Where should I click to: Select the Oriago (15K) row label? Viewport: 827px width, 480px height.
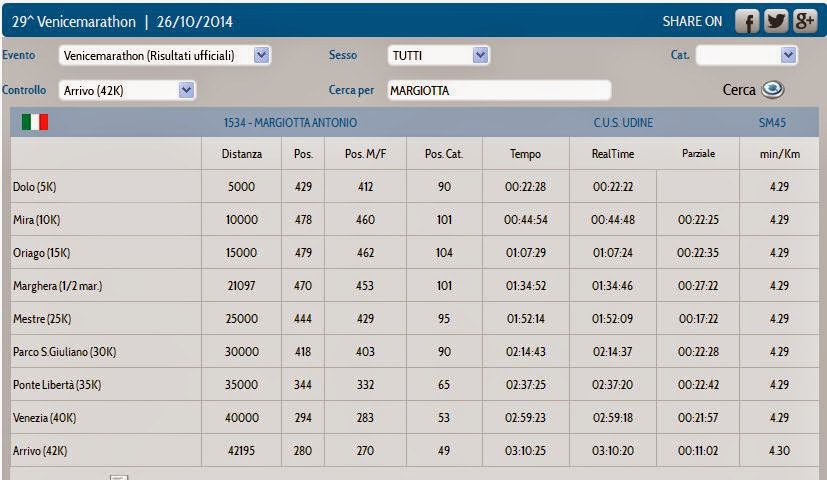(x=41, y=253)
